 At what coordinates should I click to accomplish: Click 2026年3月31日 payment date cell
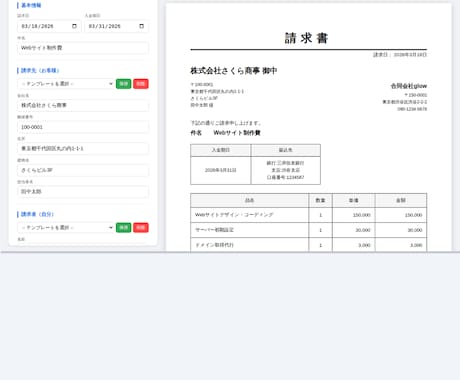tap(221, 170)
